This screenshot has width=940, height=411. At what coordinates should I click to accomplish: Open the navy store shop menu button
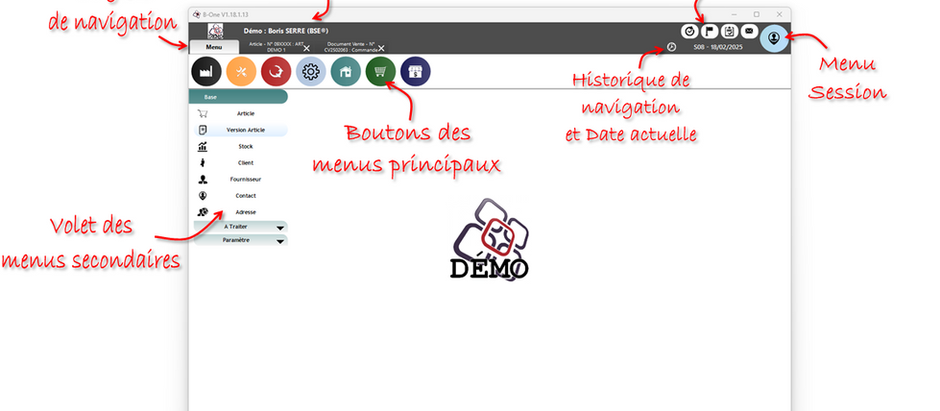[415, 72]
